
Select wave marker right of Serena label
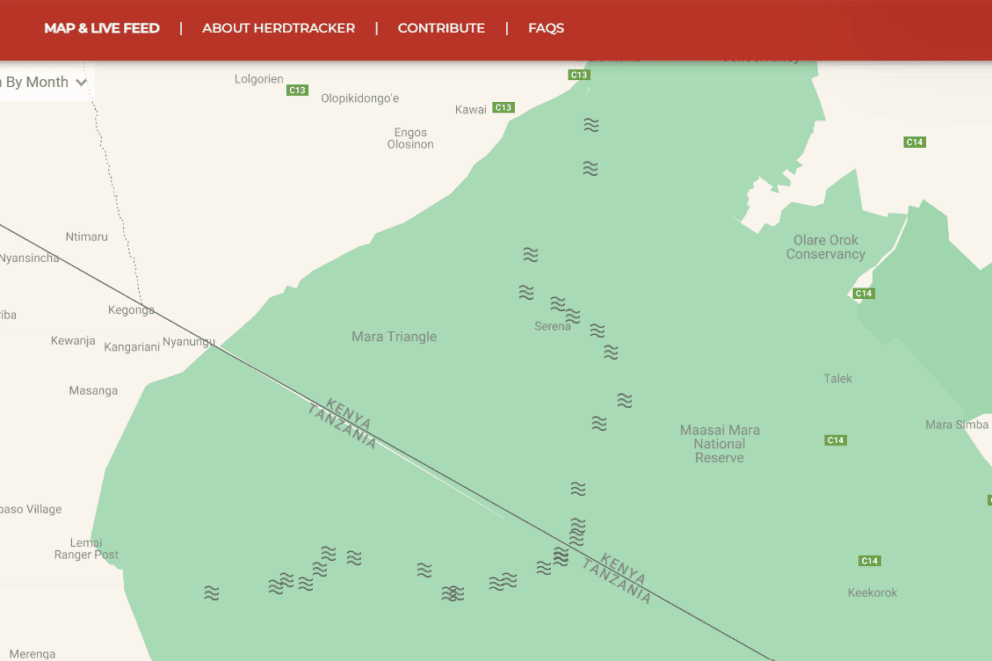tap(597, 330)
